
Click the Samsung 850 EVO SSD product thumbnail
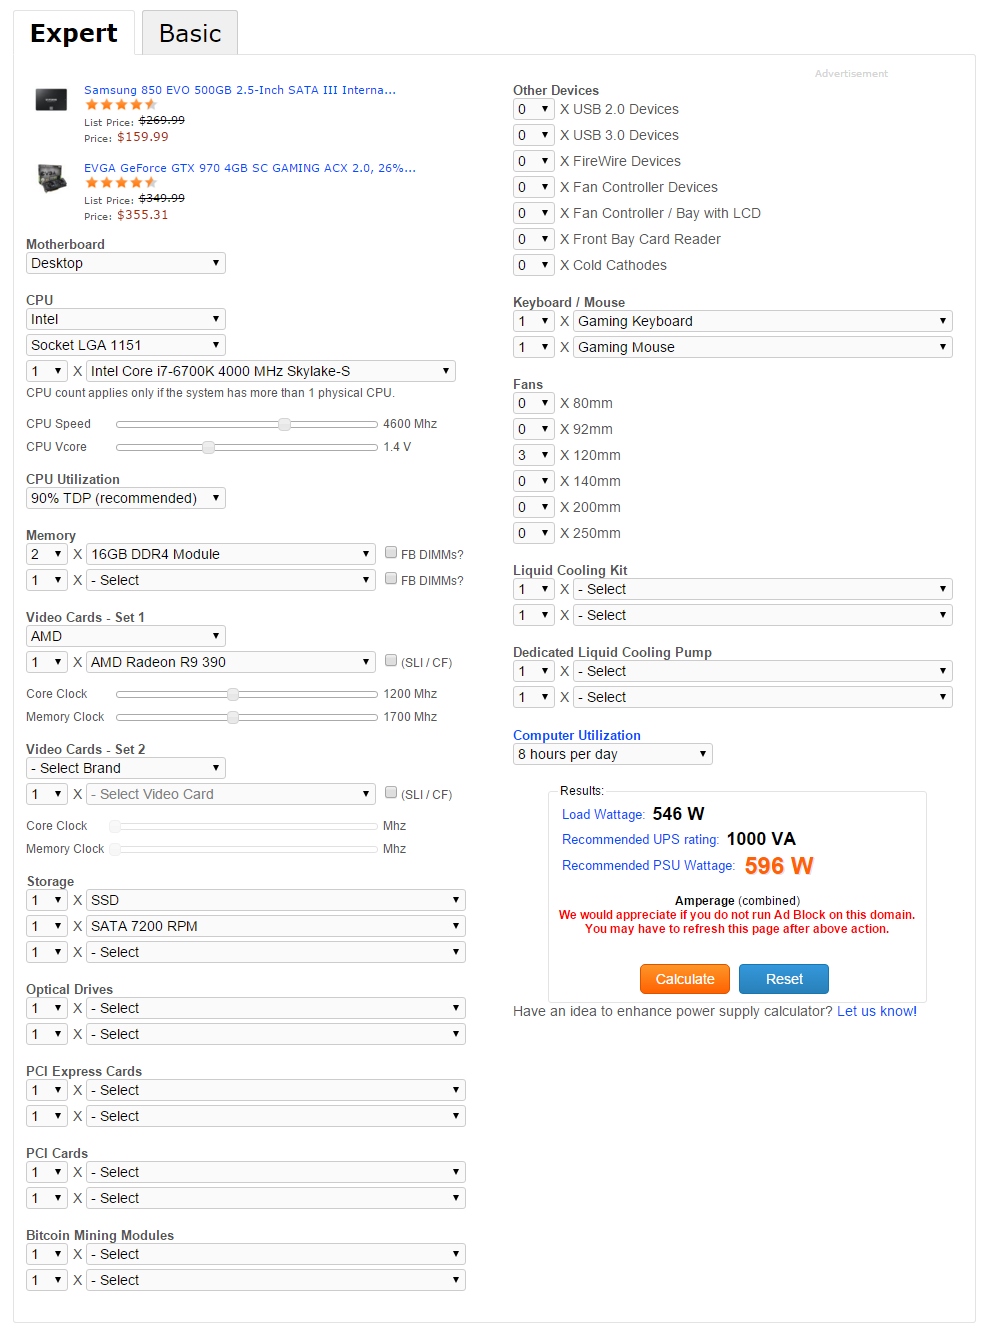coord(51,99)
